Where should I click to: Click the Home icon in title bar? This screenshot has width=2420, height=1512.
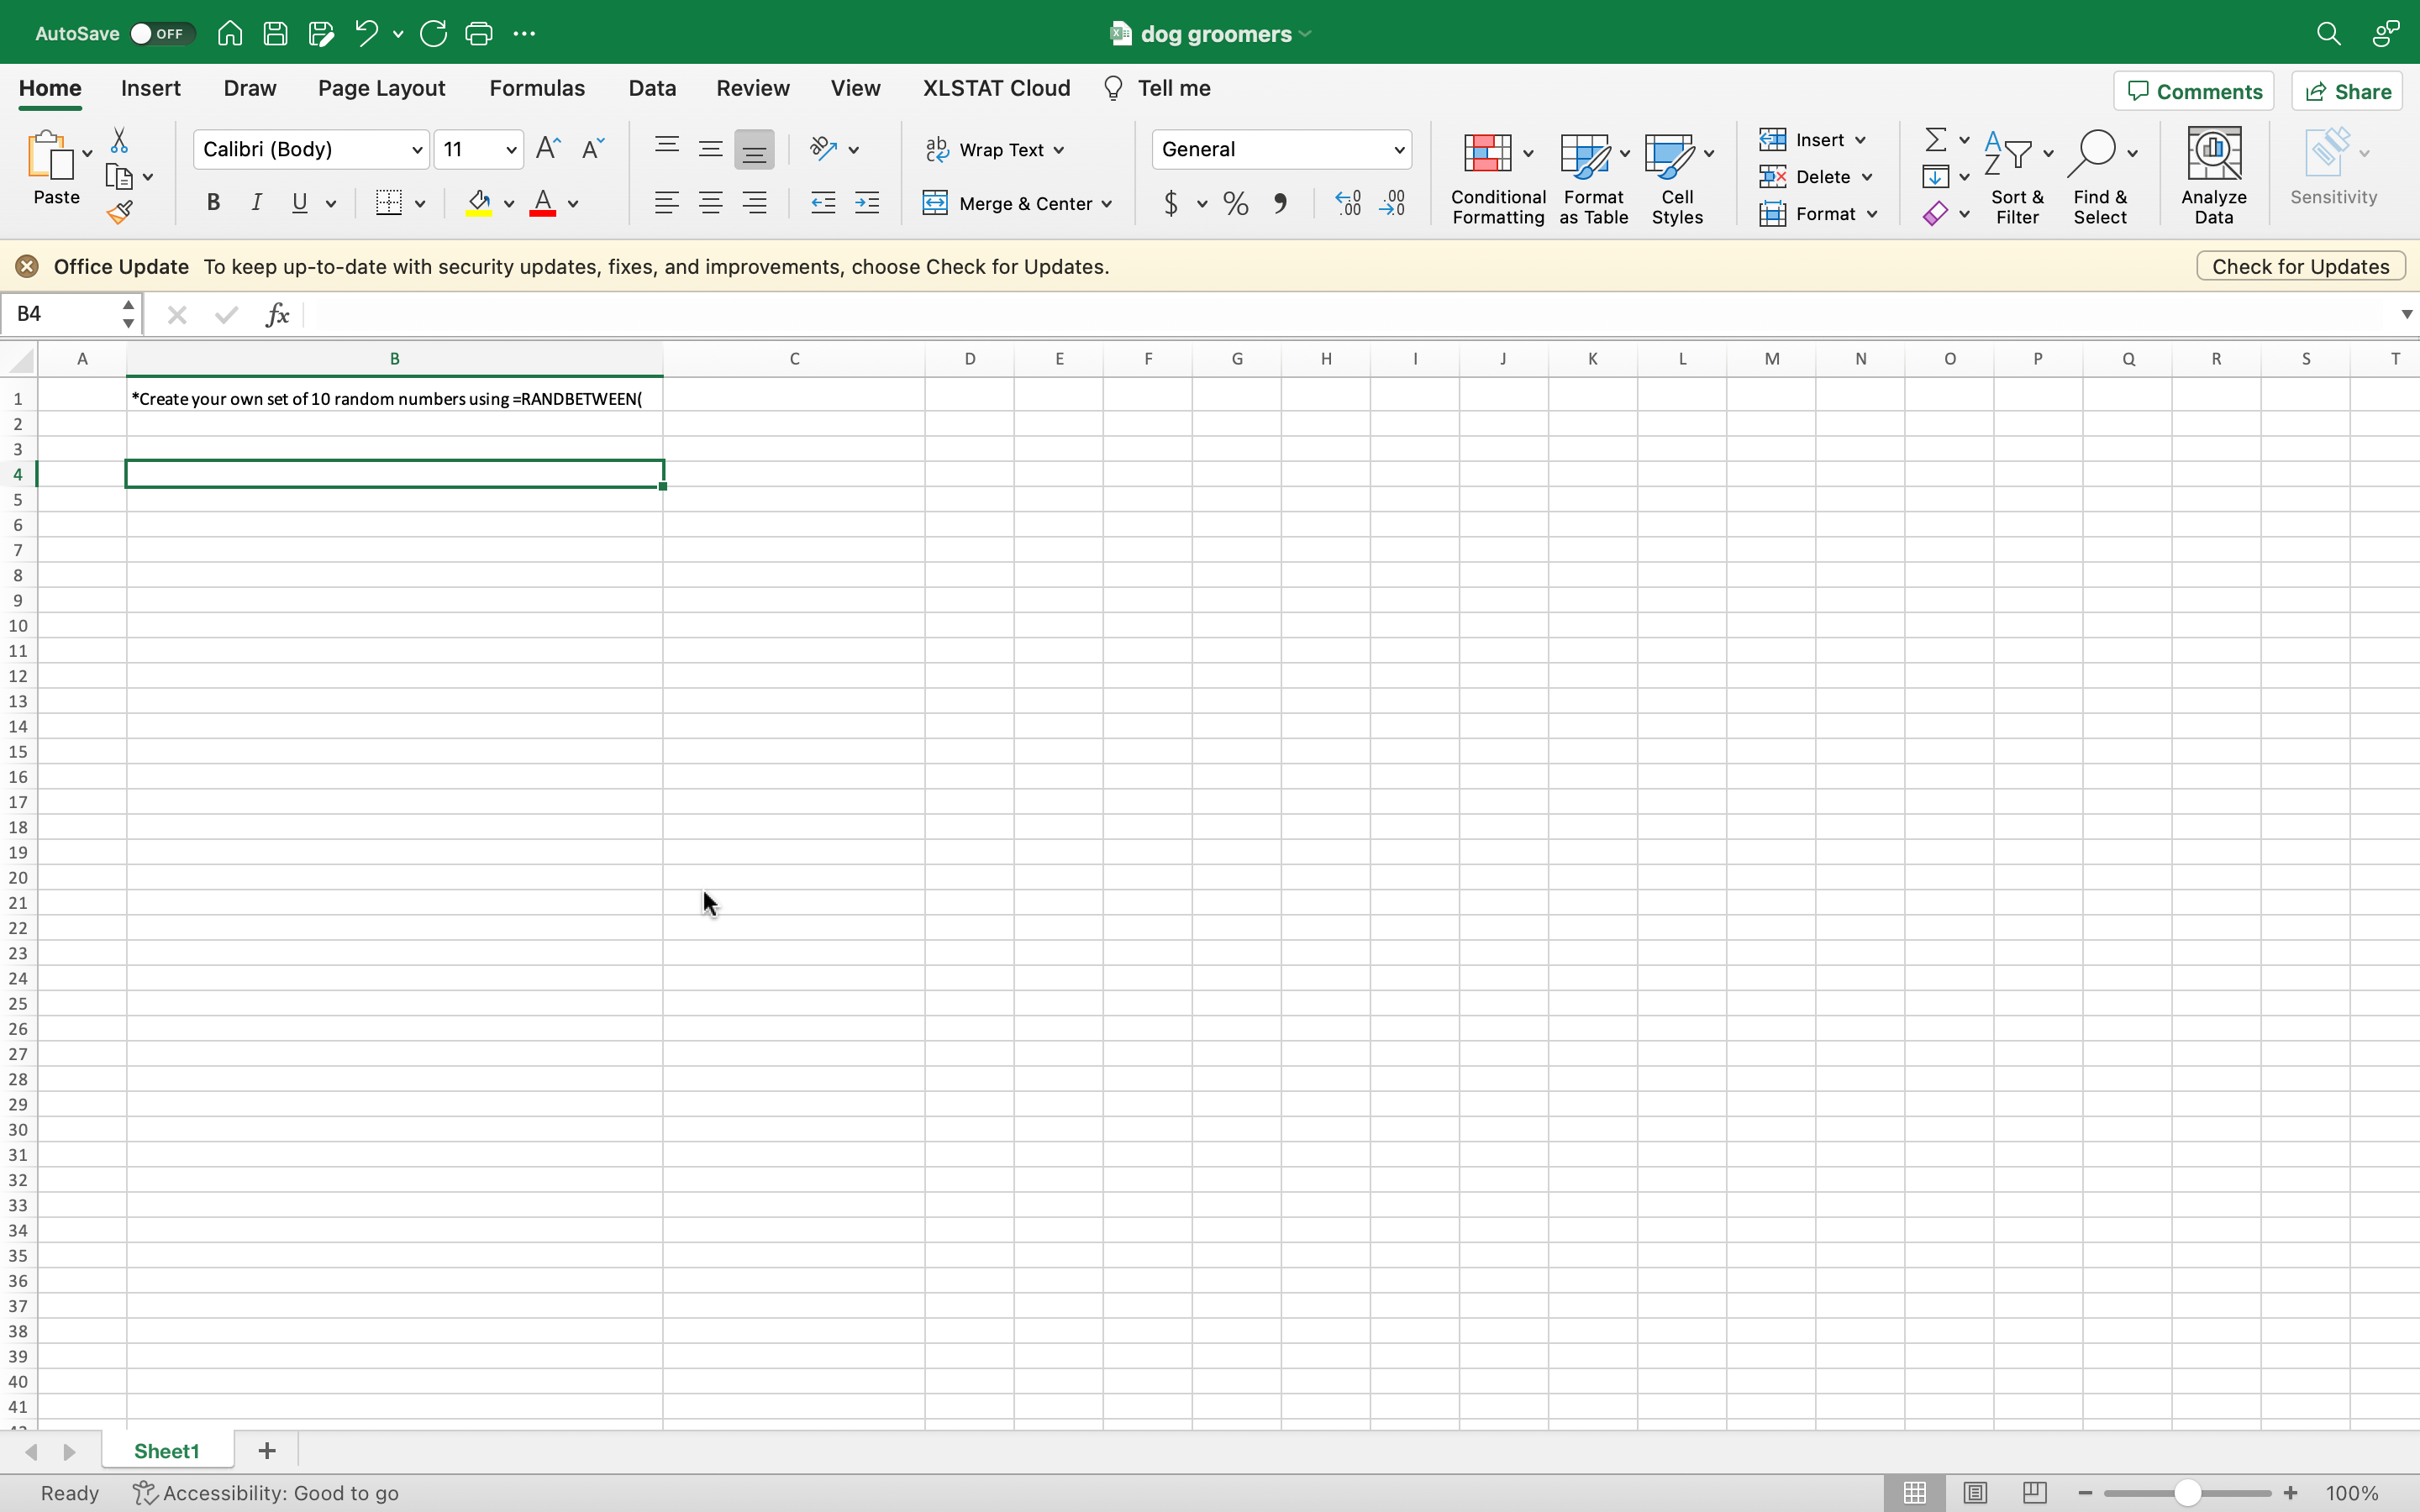230,33
